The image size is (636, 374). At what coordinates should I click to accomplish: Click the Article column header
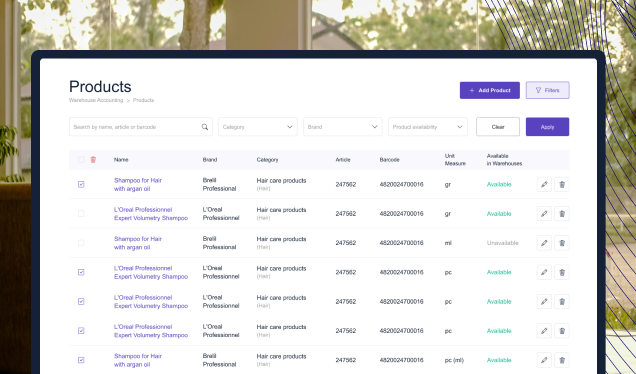[343, 160]
